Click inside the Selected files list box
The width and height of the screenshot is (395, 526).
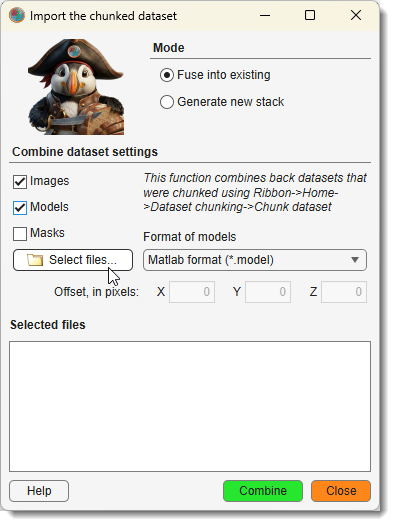point(190,406)
